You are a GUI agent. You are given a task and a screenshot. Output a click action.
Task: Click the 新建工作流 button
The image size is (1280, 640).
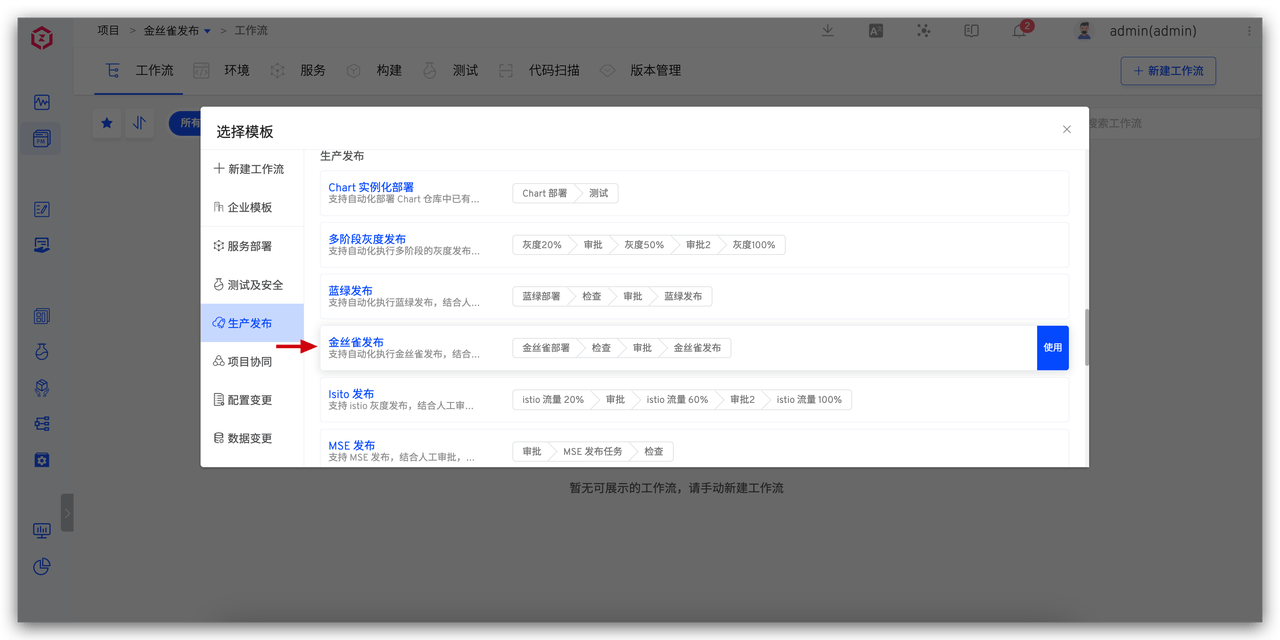(x=1168, y=70)
